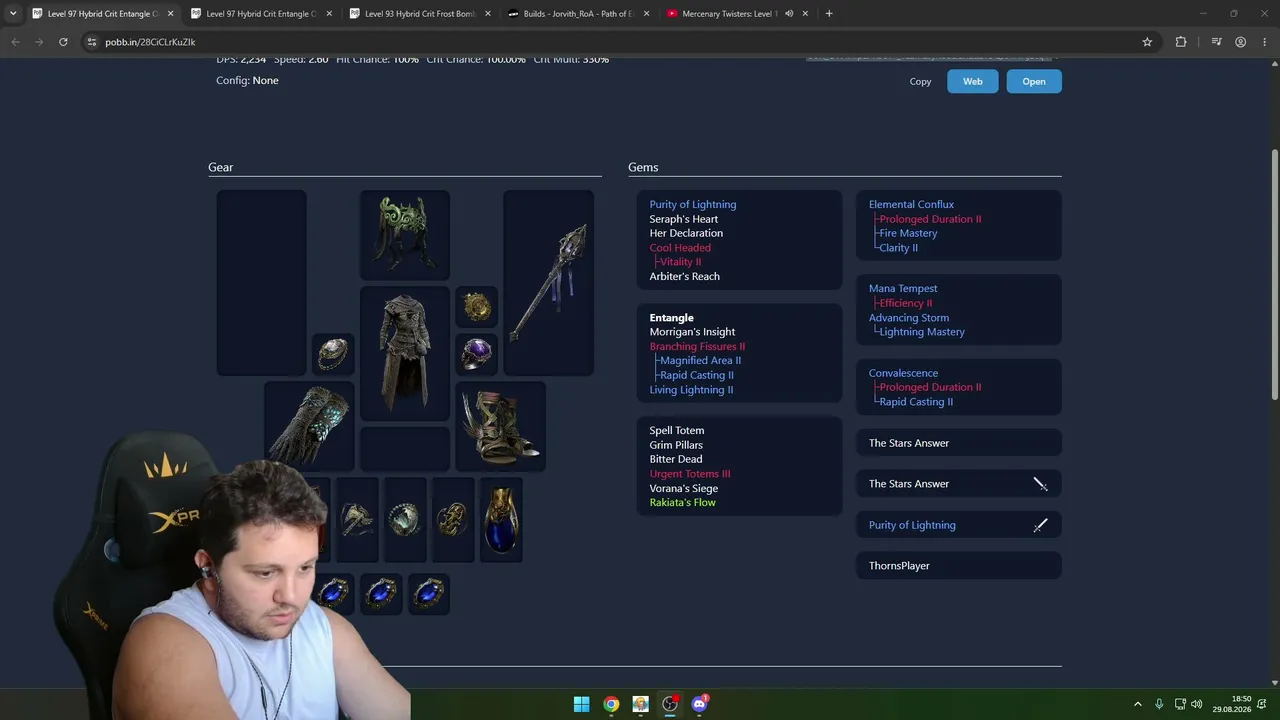Click the gold serpent charm item

click(x=453, y=519)
